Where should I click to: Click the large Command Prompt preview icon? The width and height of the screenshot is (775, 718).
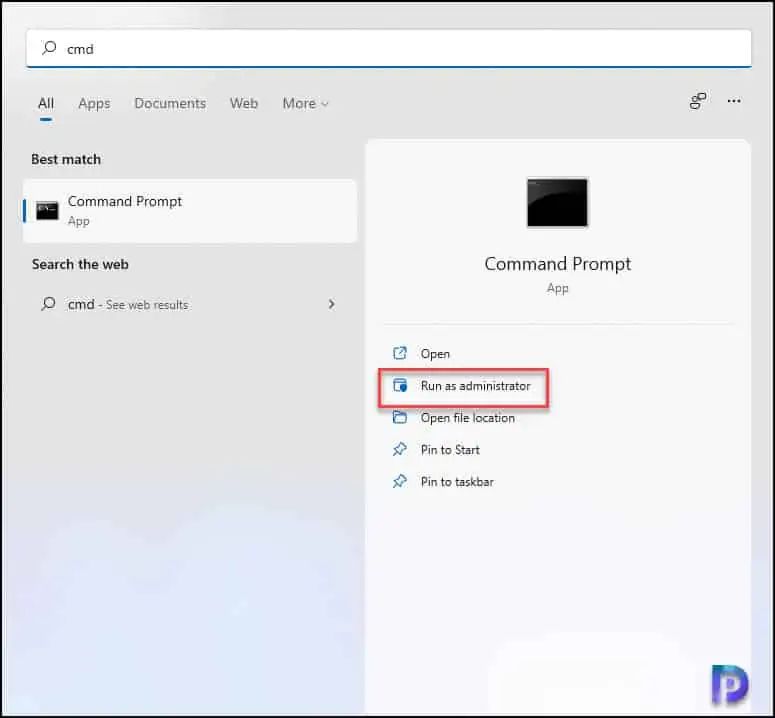coord(557,203)
